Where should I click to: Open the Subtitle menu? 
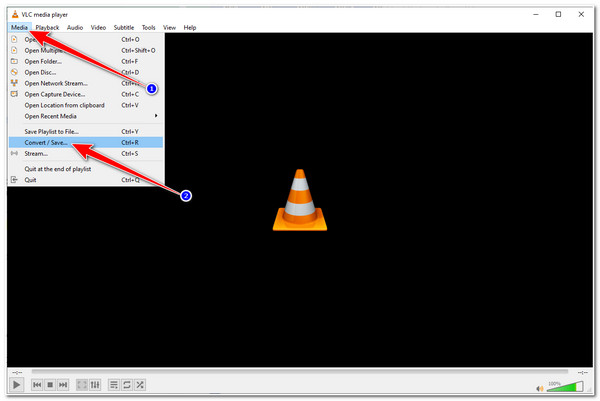pyautogui.click(x=124, y=28)
